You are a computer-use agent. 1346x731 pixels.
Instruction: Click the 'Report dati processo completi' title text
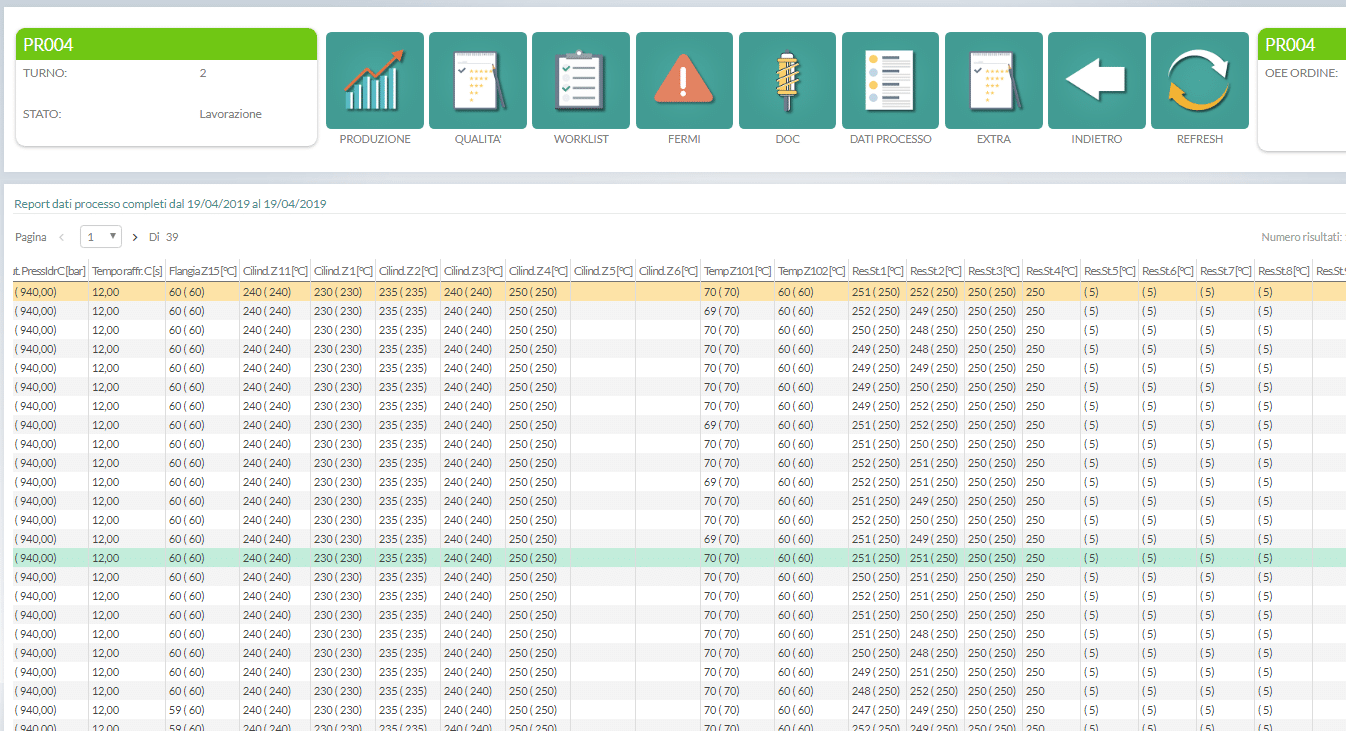tap(170, 204)
